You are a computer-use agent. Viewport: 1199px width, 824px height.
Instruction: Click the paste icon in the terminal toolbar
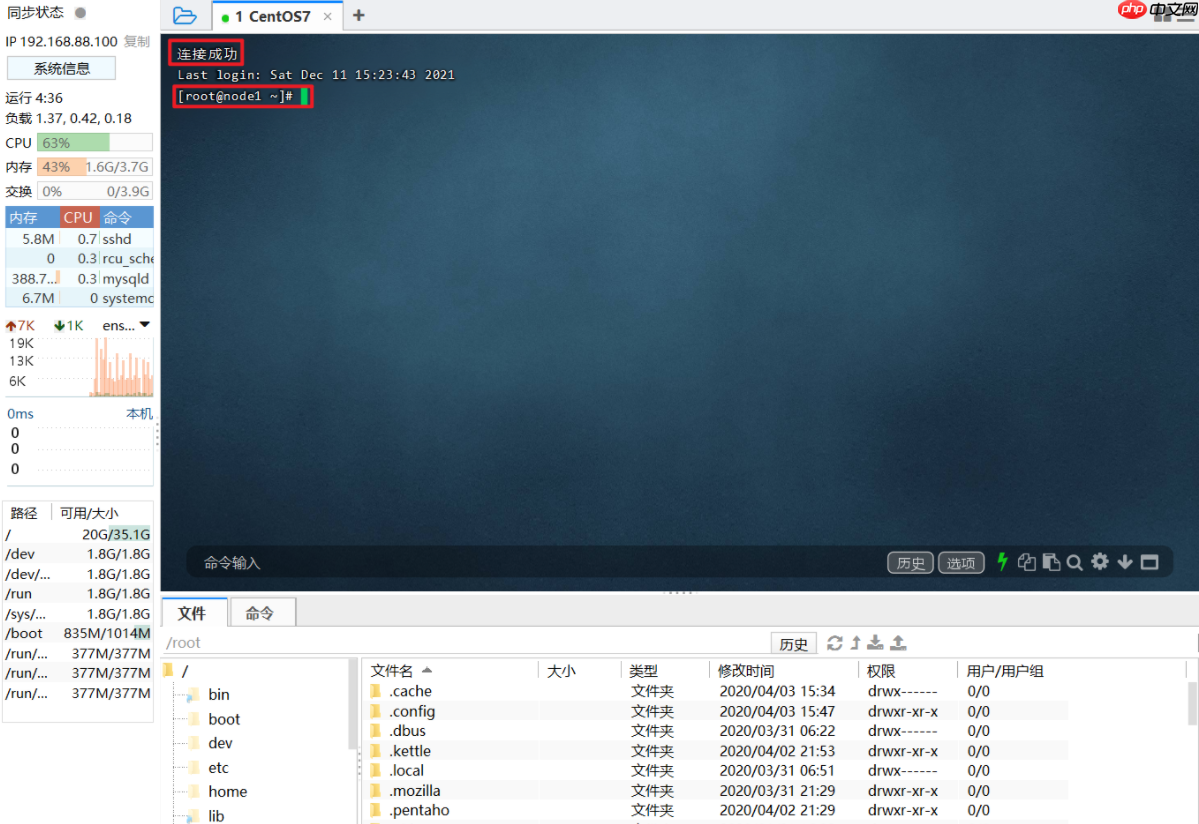[x=1050, y=562]
